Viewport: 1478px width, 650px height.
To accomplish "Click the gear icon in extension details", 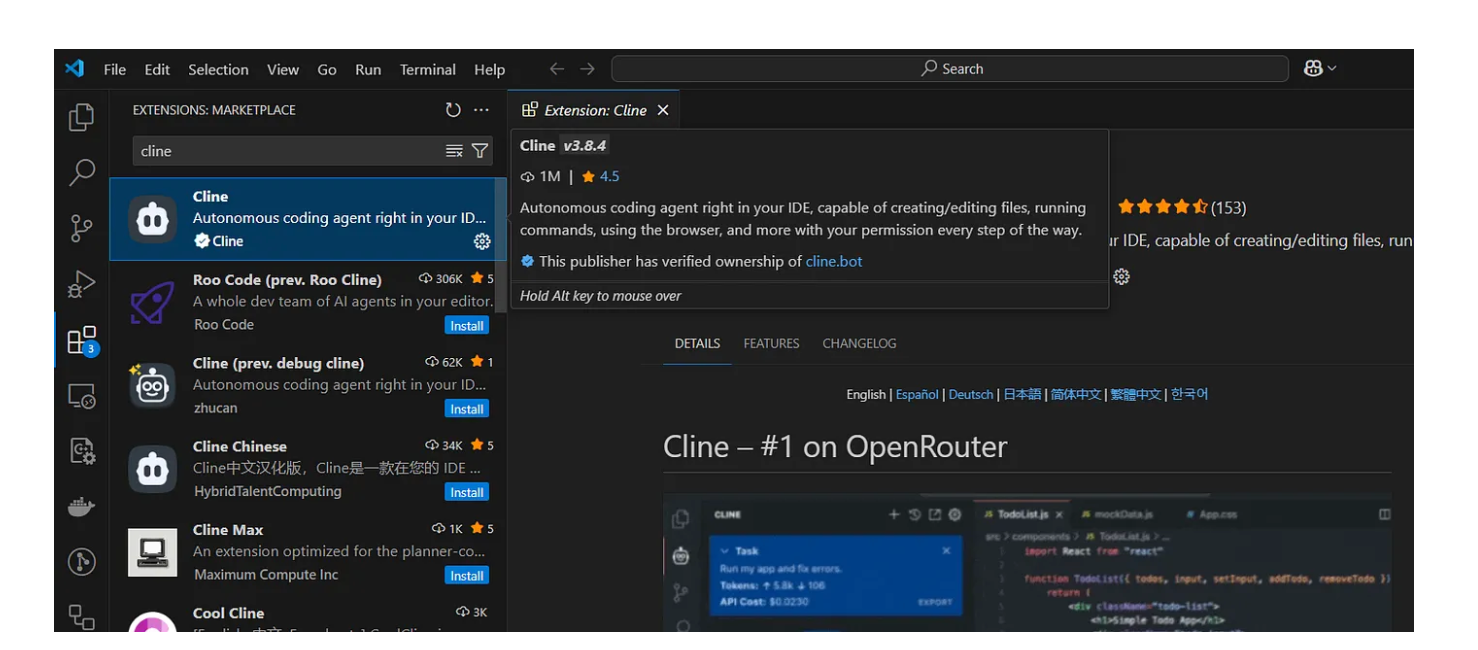I will (x=1122, y=277).
